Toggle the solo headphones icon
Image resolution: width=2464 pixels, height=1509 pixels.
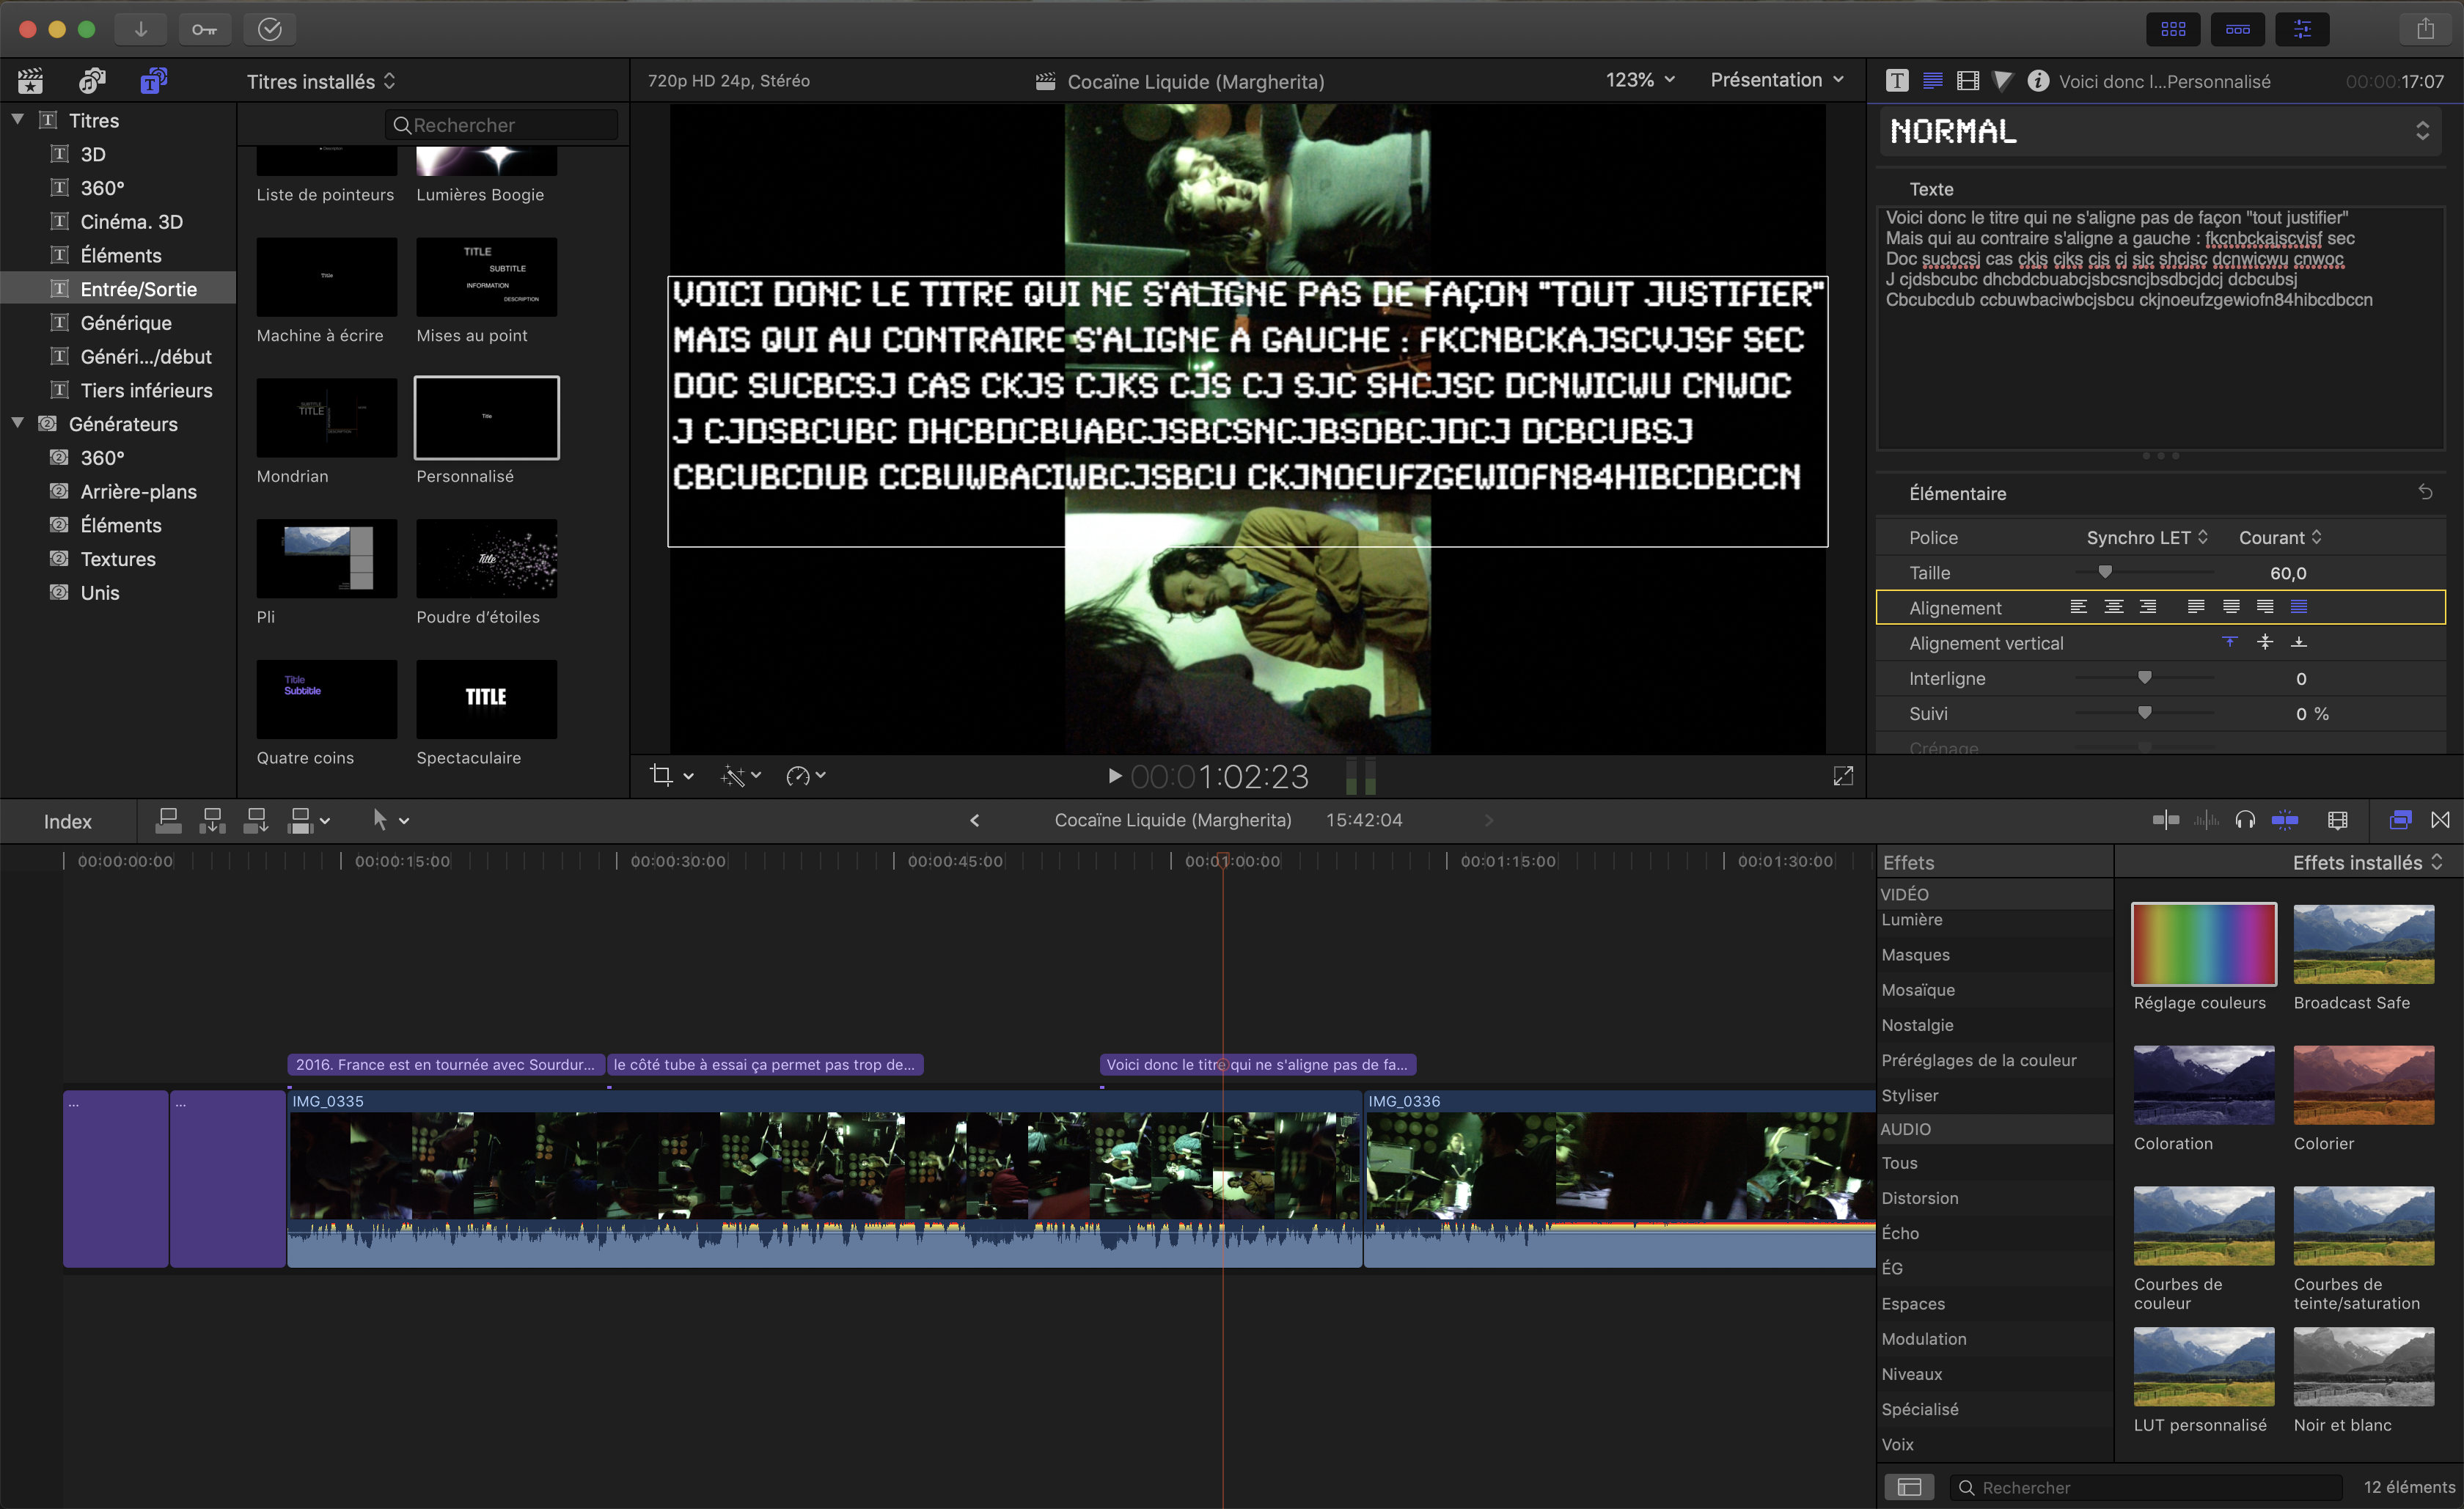click(x=2245, y=820)
